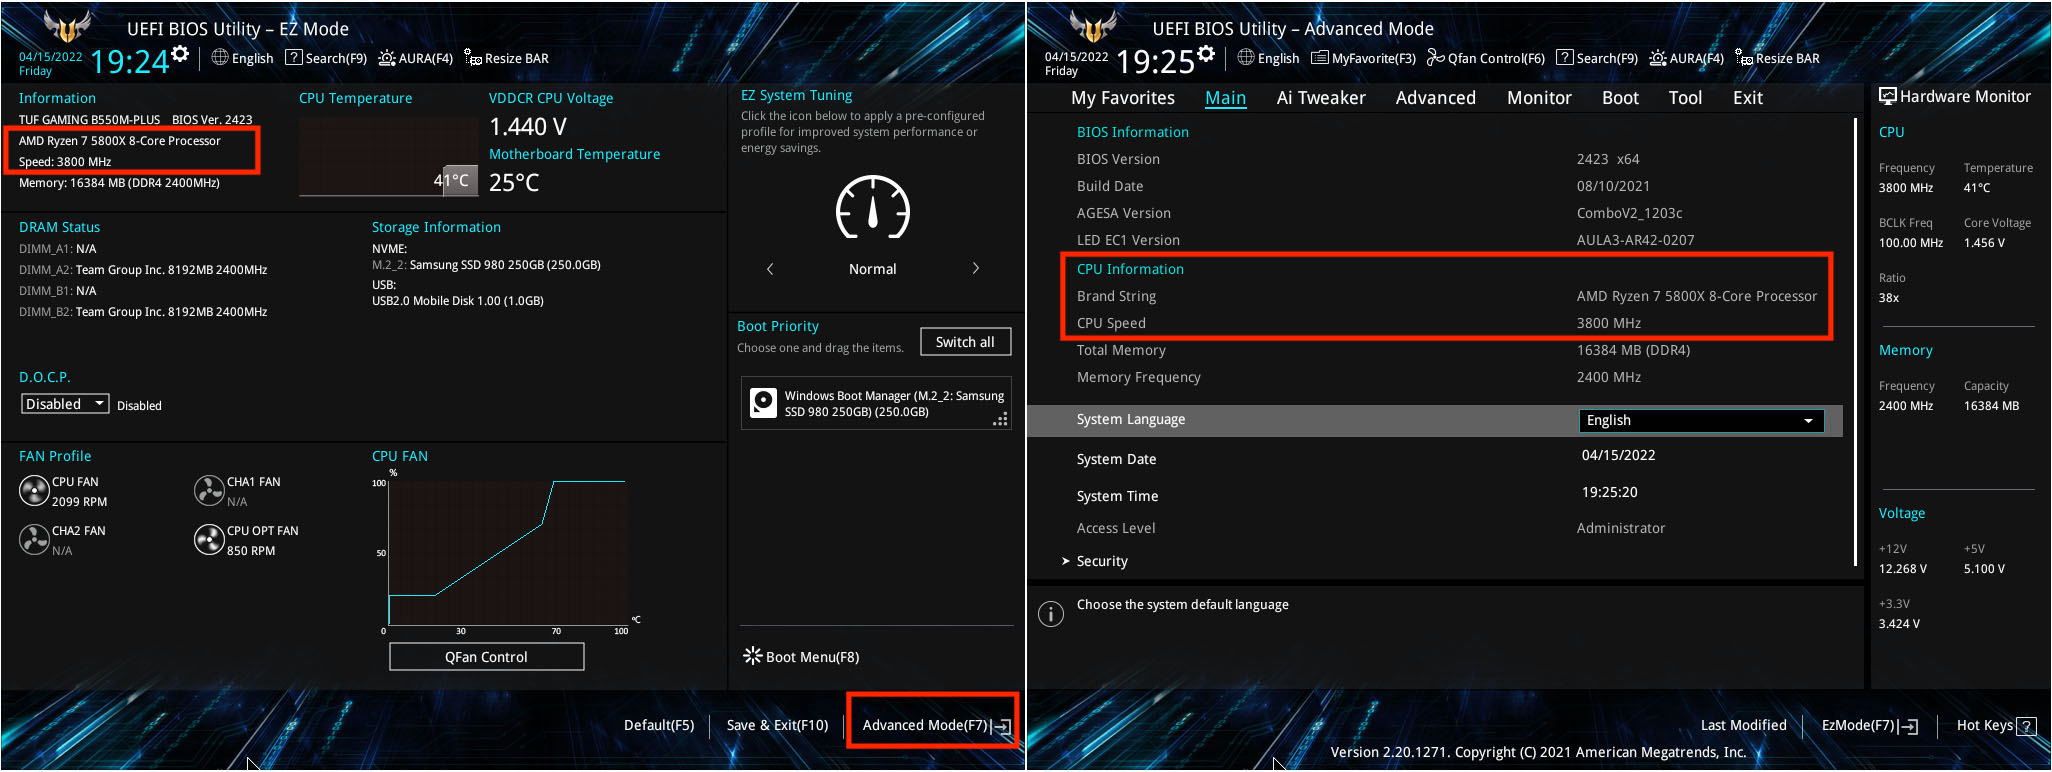This screenshot has width=2052, height=772.
Task: Open Search(F9) in the EZ Mode header
Action: [326, 58]
